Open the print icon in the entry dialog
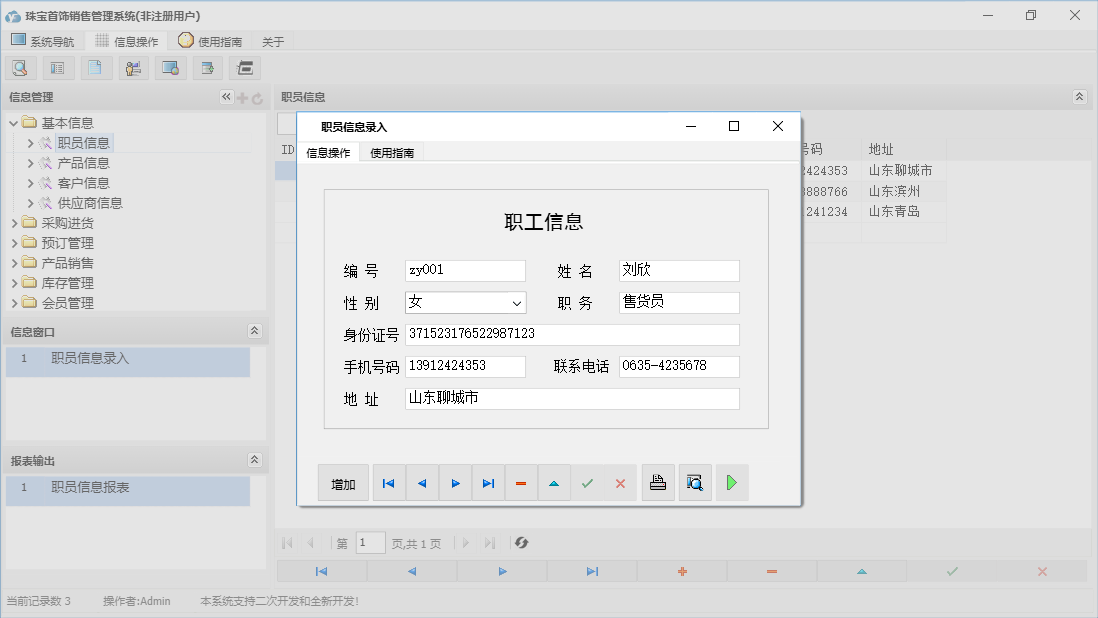 [x=657, y=482]
